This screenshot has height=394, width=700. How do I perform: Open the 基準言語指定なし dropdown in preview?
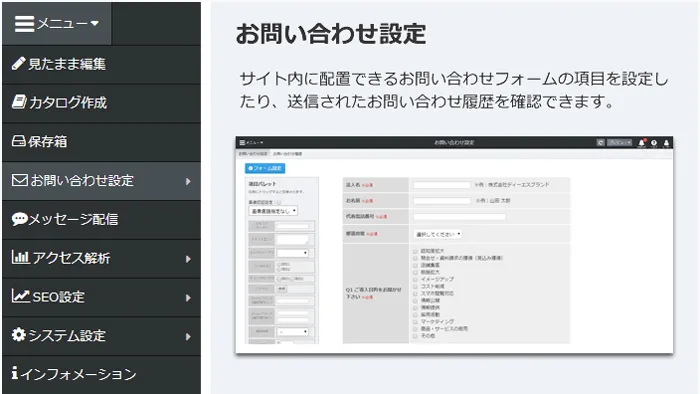(x=273, y=211)
